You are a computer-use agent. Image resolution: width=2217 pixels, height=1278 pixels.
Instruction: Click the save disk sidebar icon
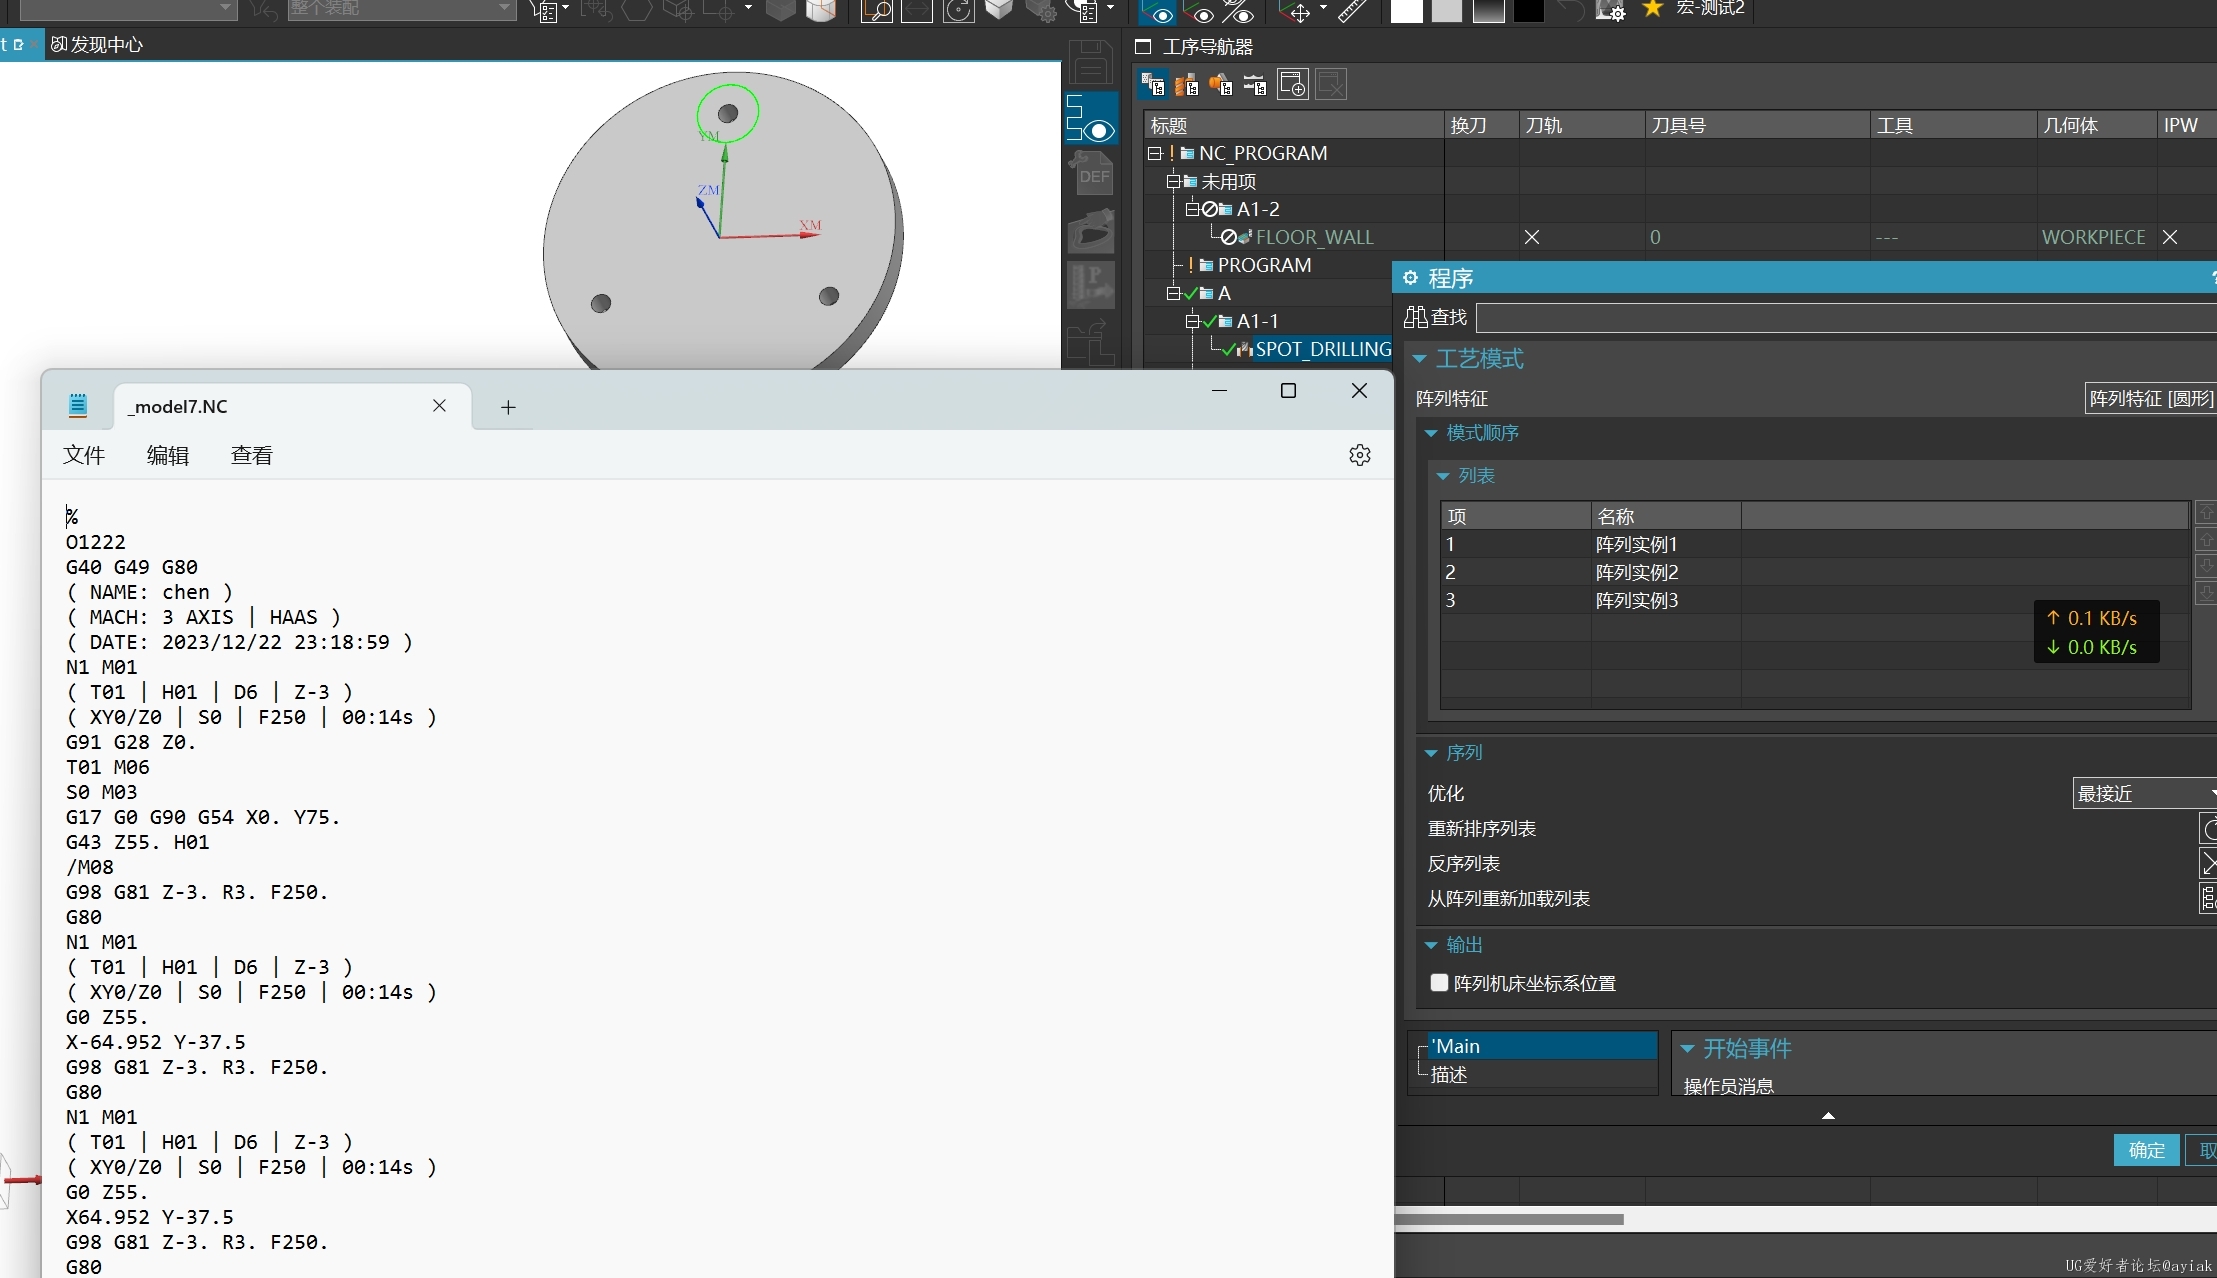1091,62
